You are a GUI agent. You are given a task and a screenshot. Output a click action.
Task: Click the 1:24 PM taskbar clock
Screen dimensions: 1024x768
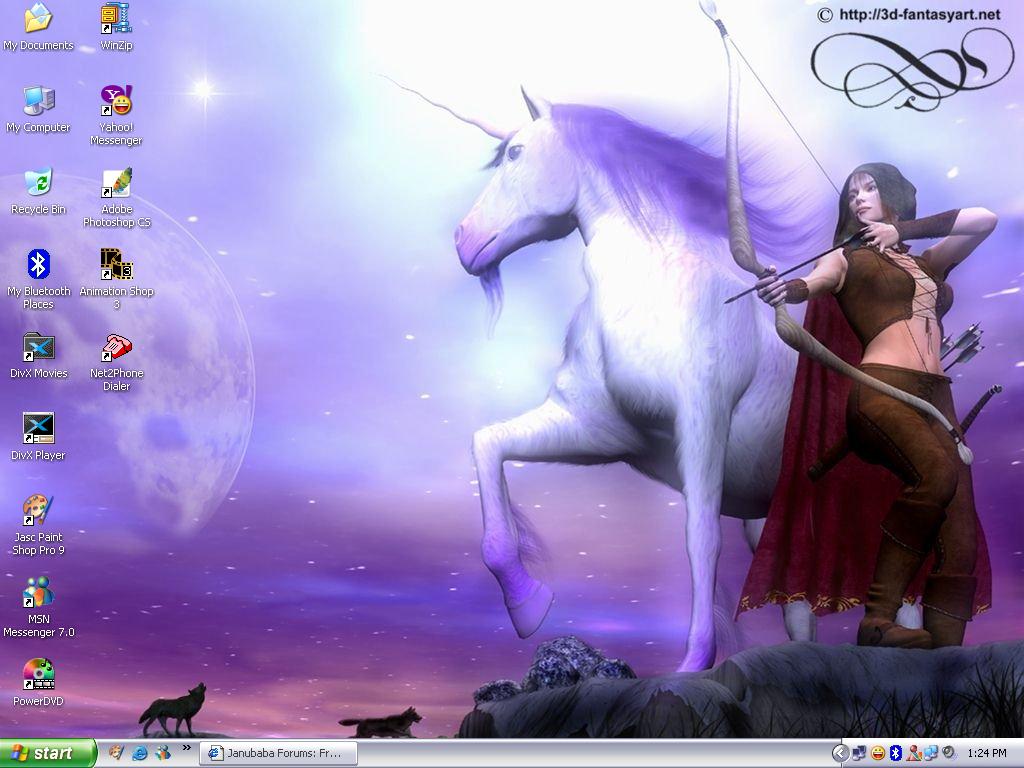[987, 754]
